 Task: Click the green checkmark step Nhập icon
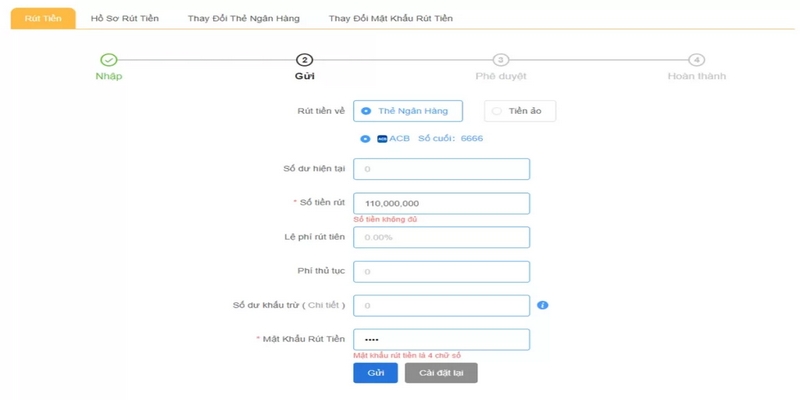tap(109, 60)
